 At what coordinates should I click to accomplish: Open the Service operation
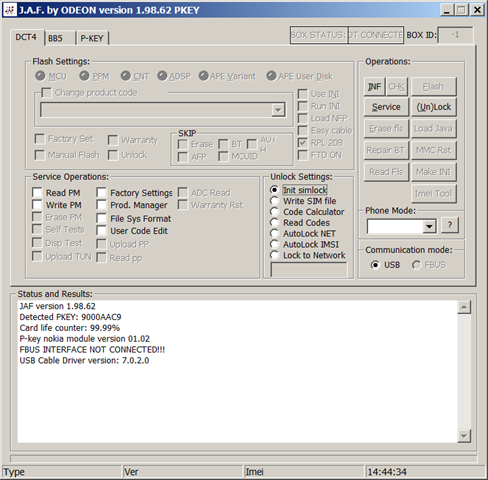coord(386,107)
